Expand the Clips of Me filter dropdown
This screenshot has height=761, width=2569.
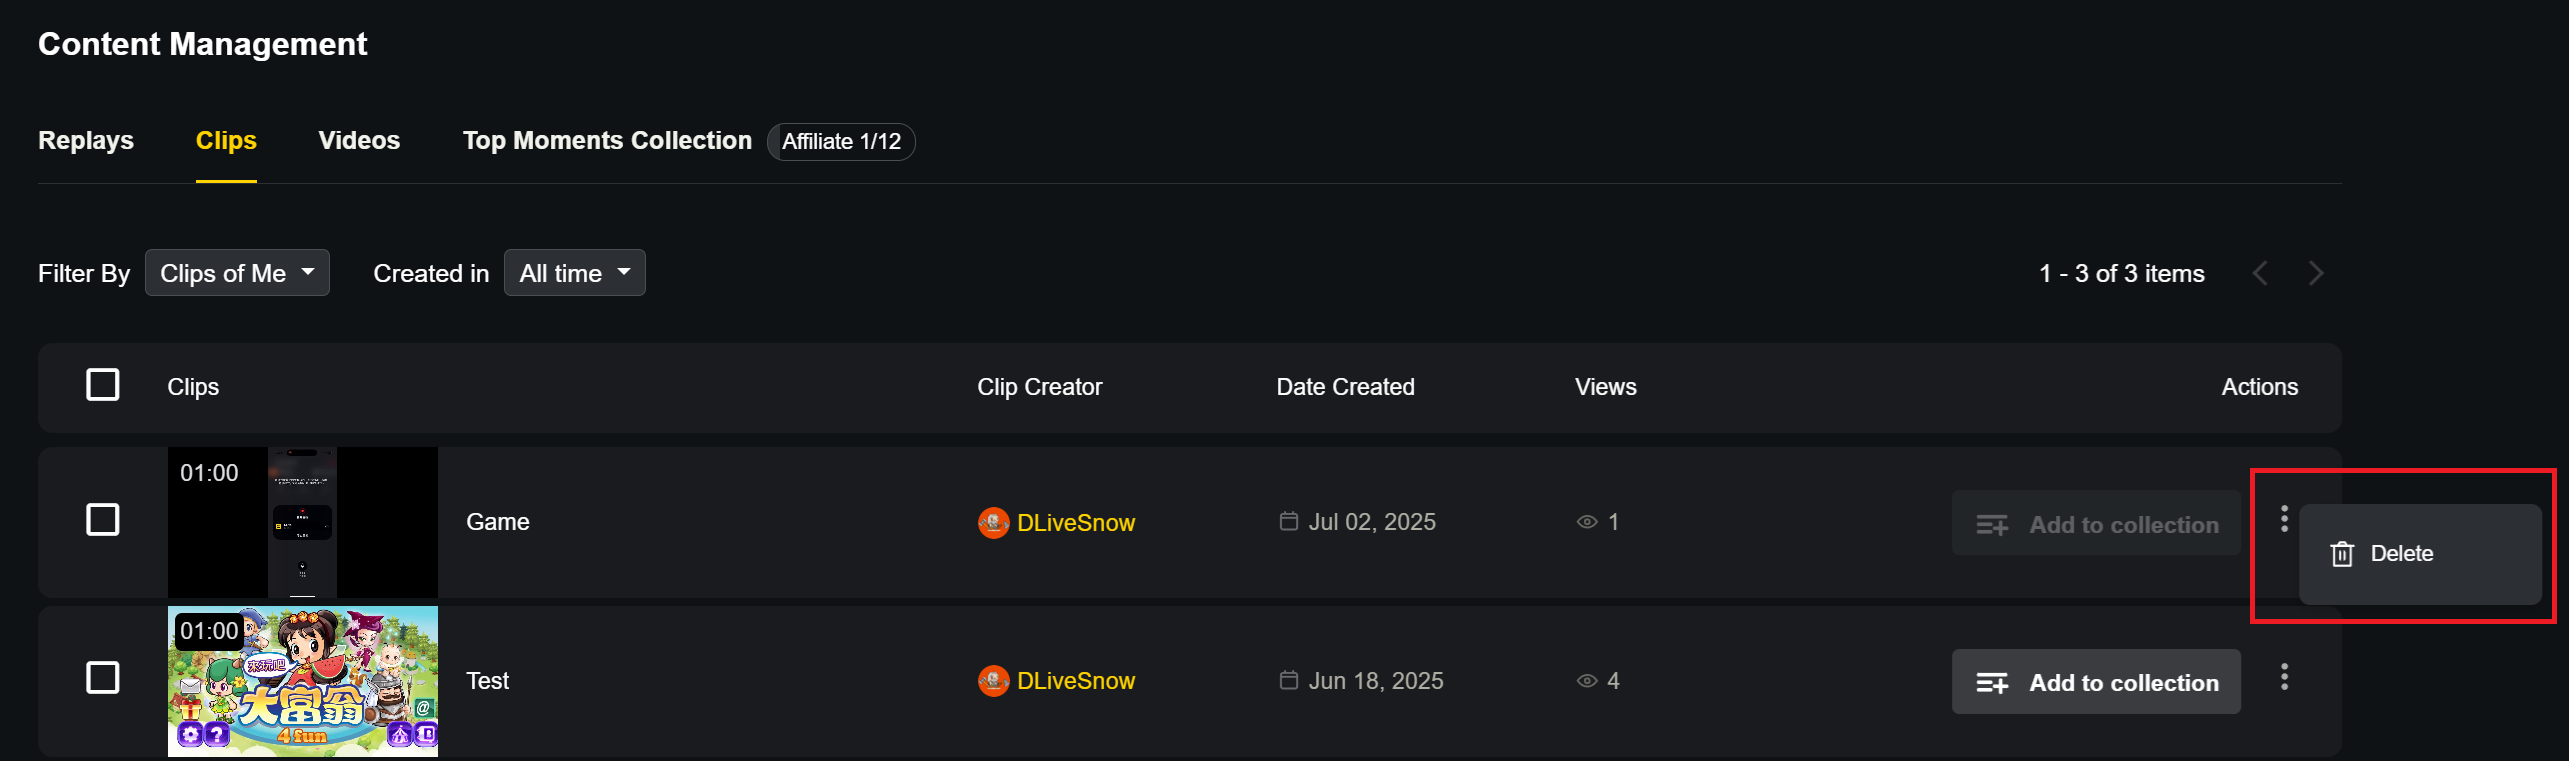237,273
